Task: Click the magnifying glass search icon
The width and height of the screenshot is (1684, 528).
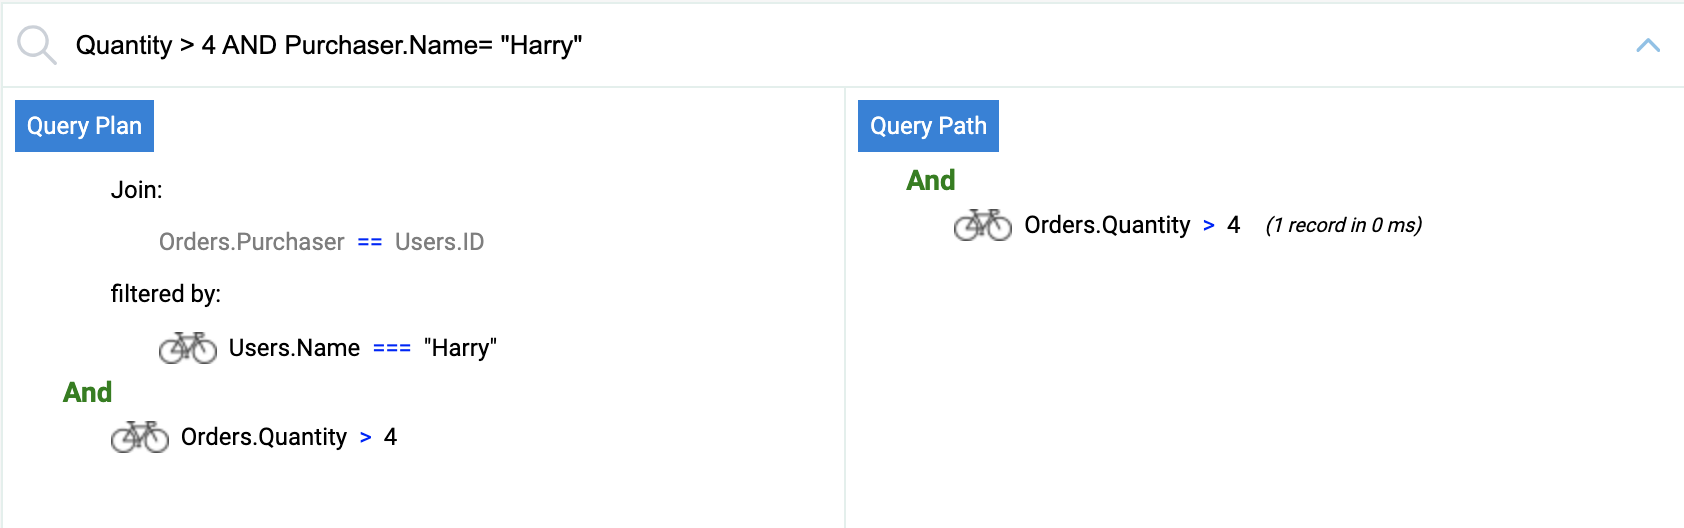Action: coord(37,45)
